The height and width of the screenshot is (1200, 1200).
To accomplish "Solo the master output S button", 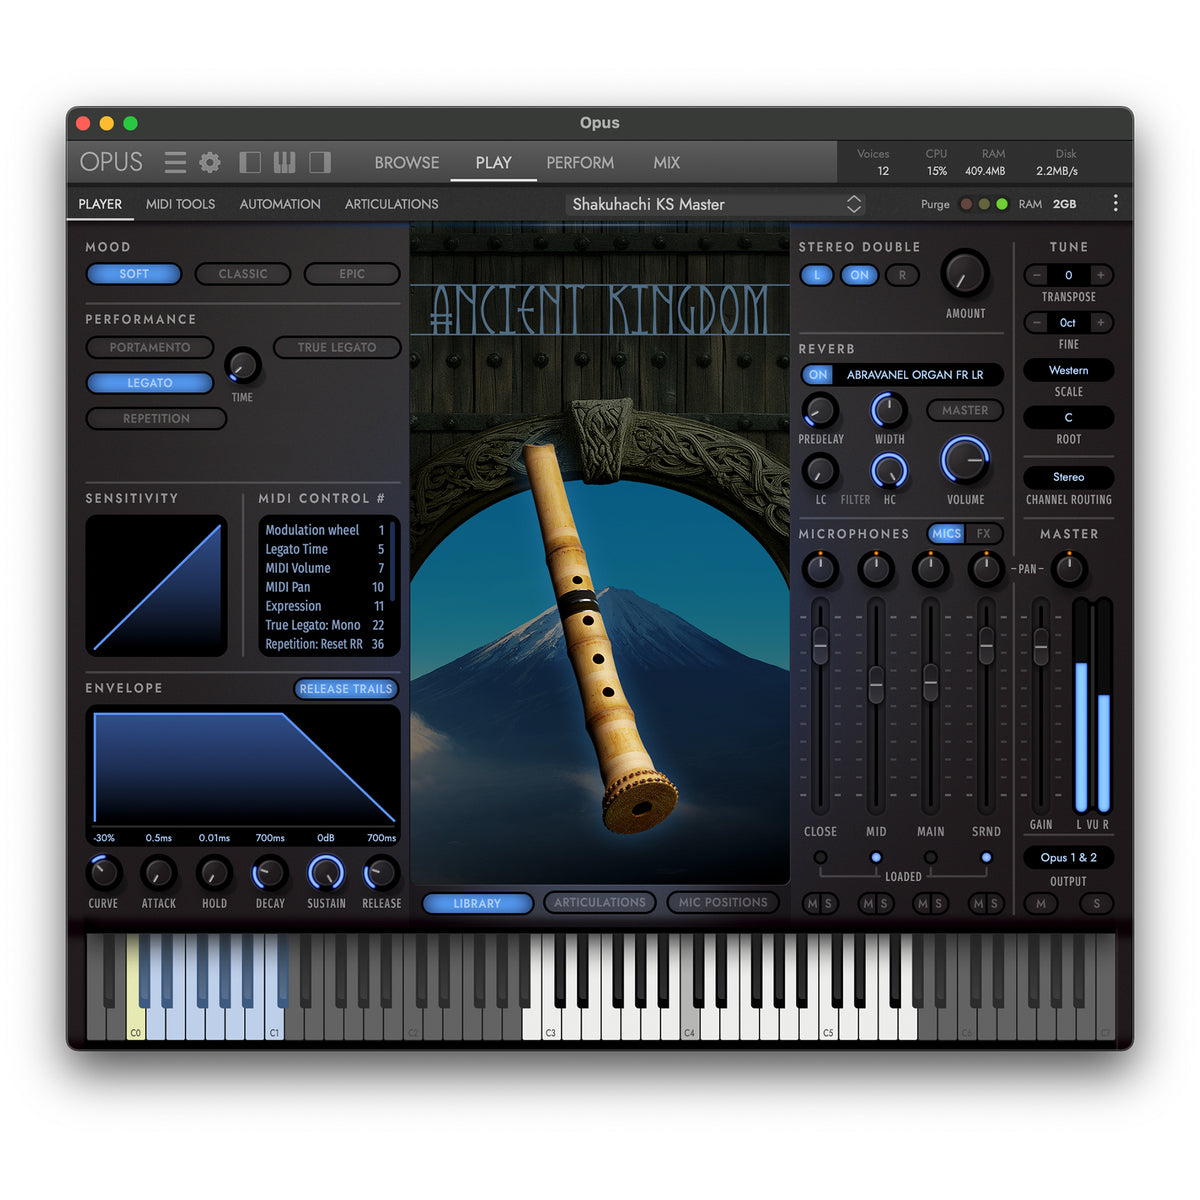I will 1097,904.
